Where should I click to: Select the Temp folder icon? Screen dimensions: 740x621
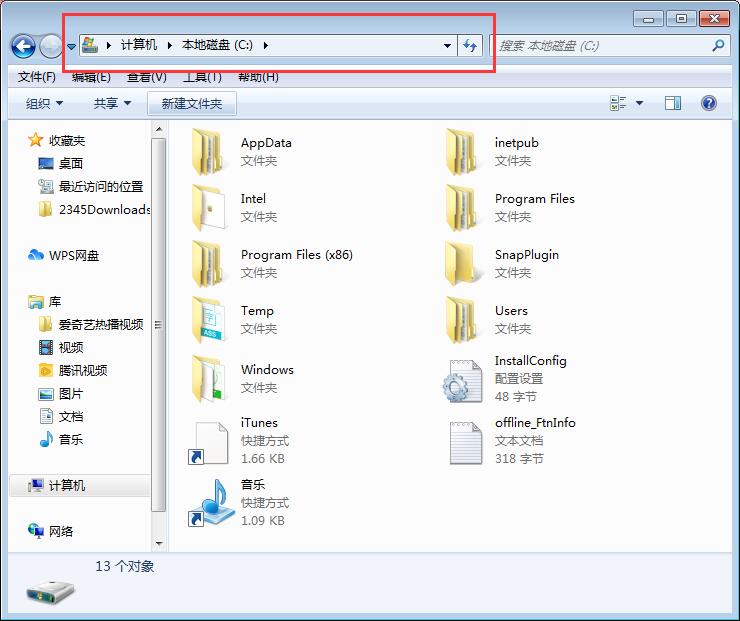click(x=208, y=319)
